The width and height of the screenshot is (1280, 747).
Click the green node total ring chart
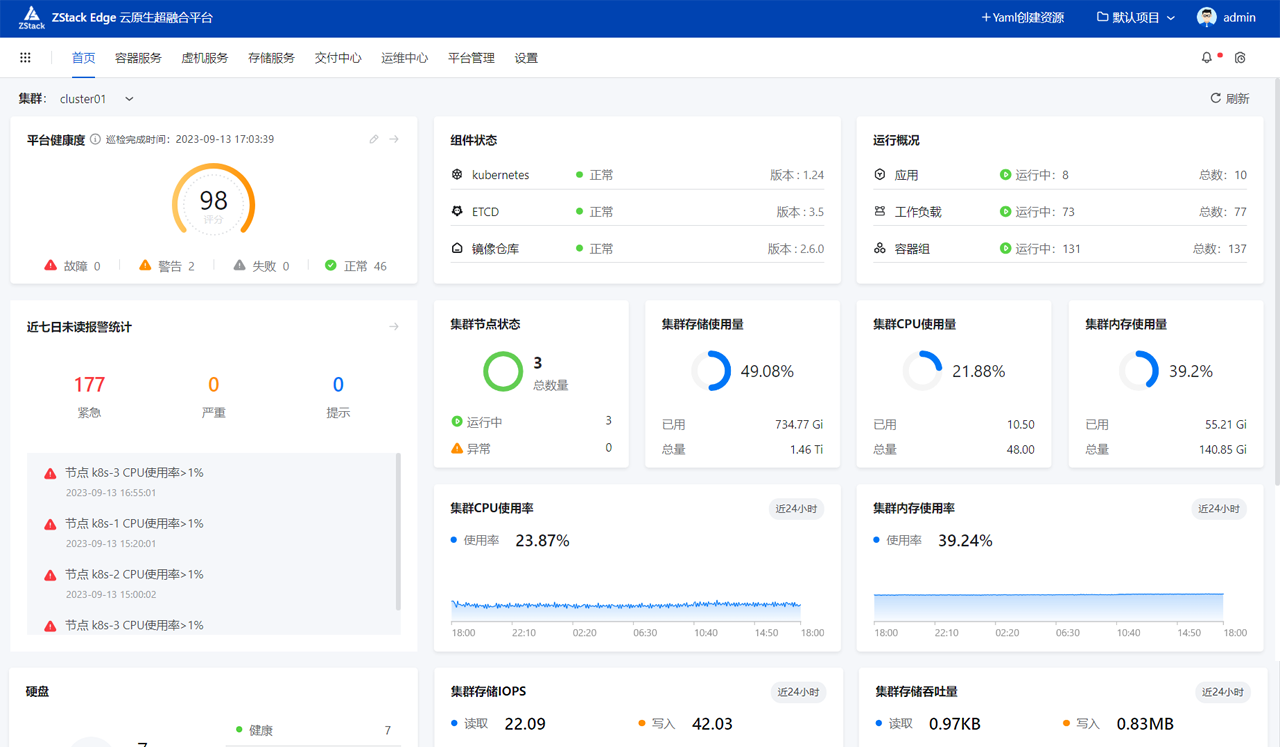[x=503, y=371]
